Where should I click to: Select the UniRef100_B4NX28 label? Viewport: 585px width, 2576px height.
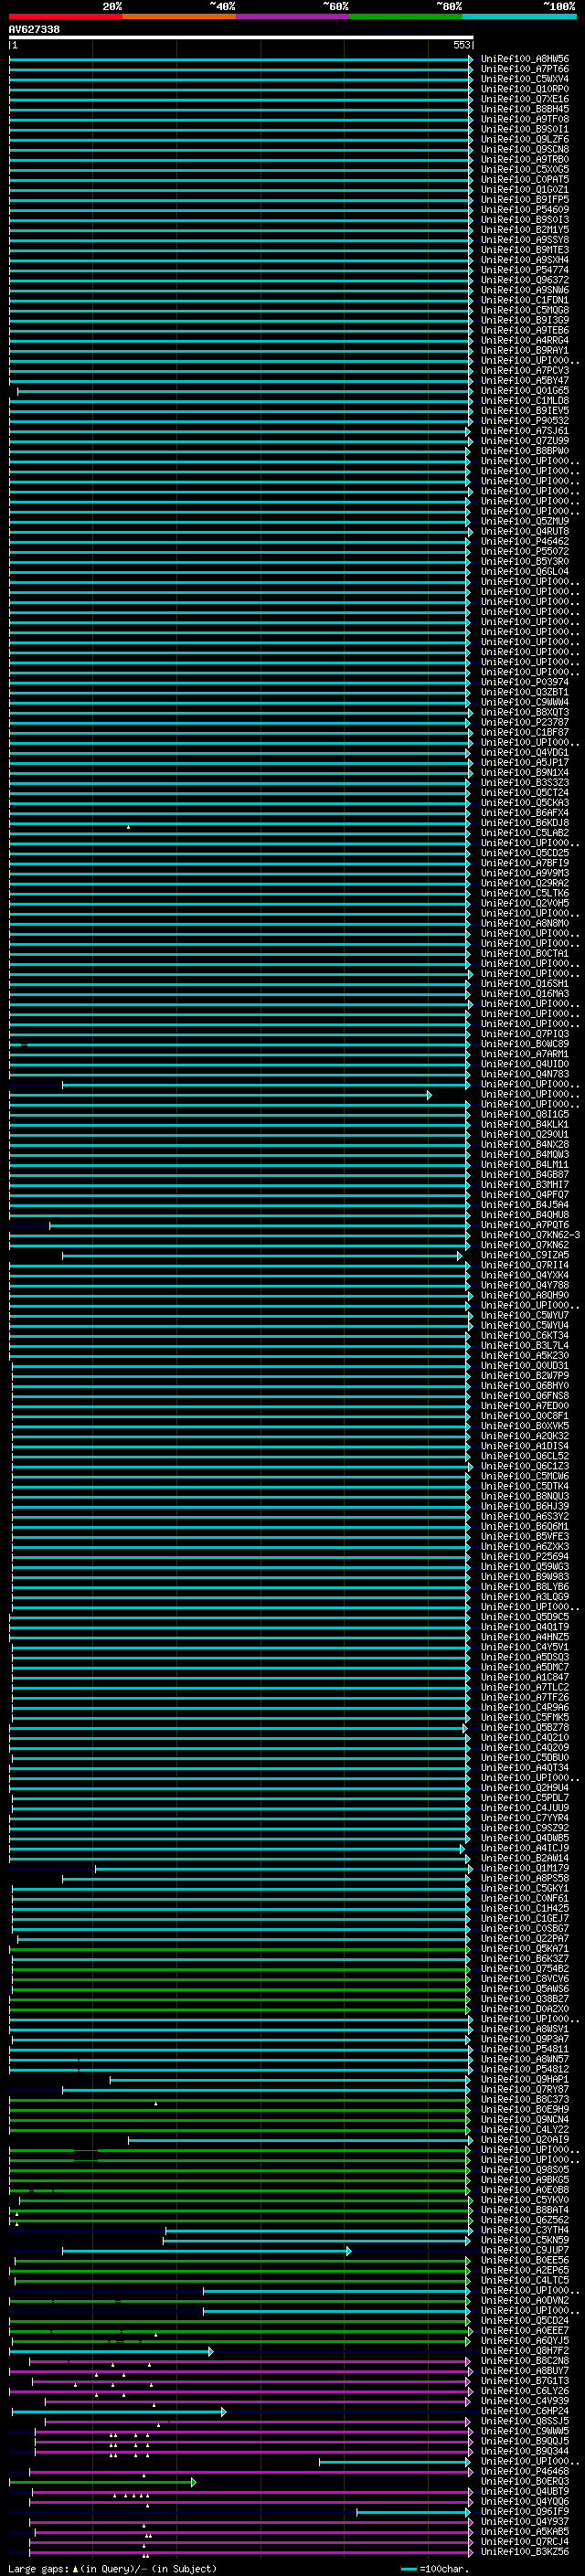[525, 1144]
